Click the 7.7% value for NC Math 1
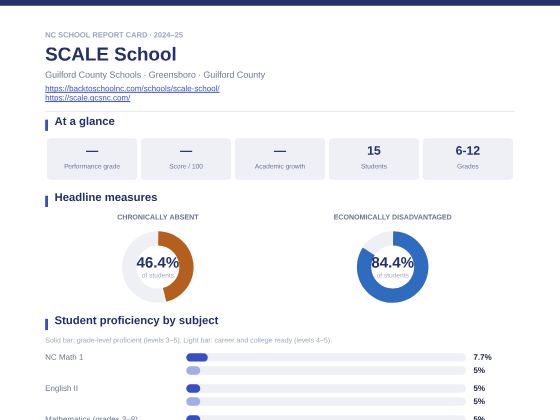 click(482, 357)
